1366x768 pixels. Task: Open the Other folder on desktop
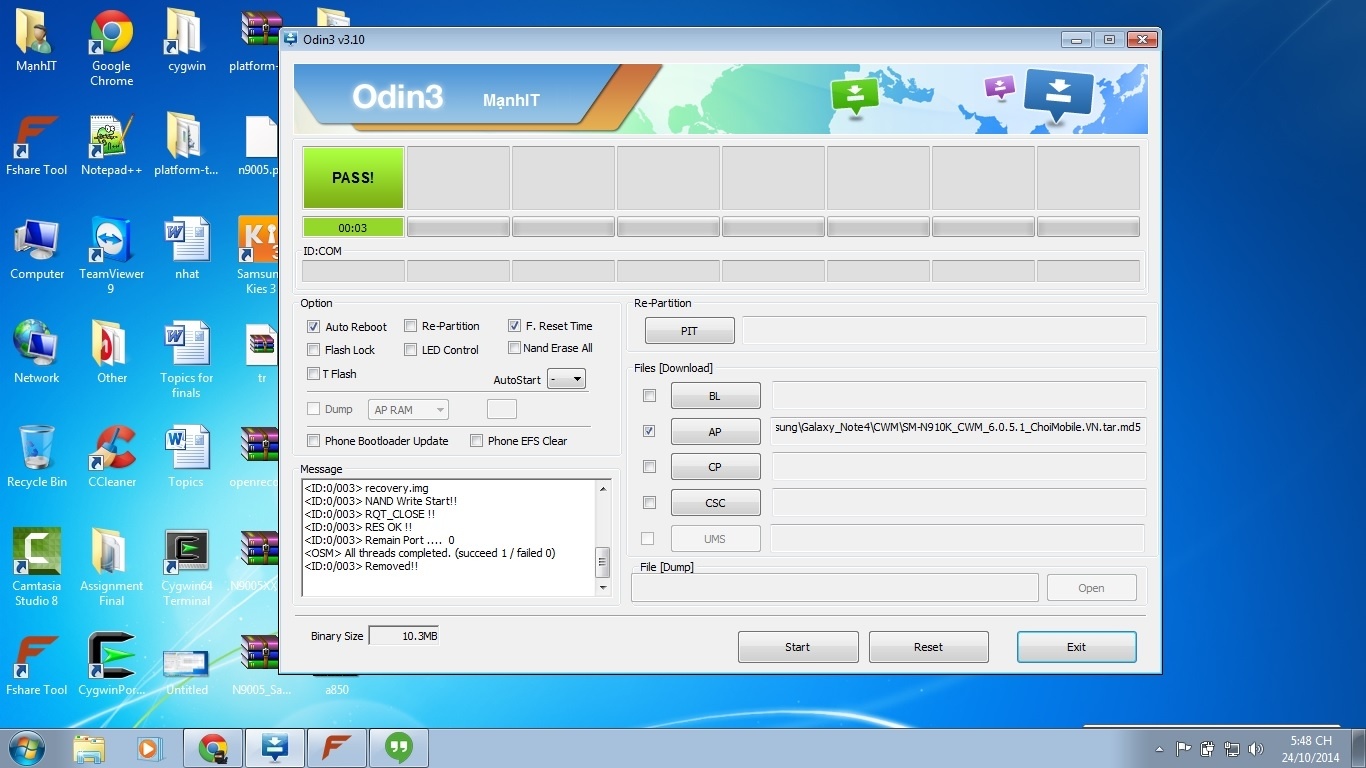(x=111, y=353)
